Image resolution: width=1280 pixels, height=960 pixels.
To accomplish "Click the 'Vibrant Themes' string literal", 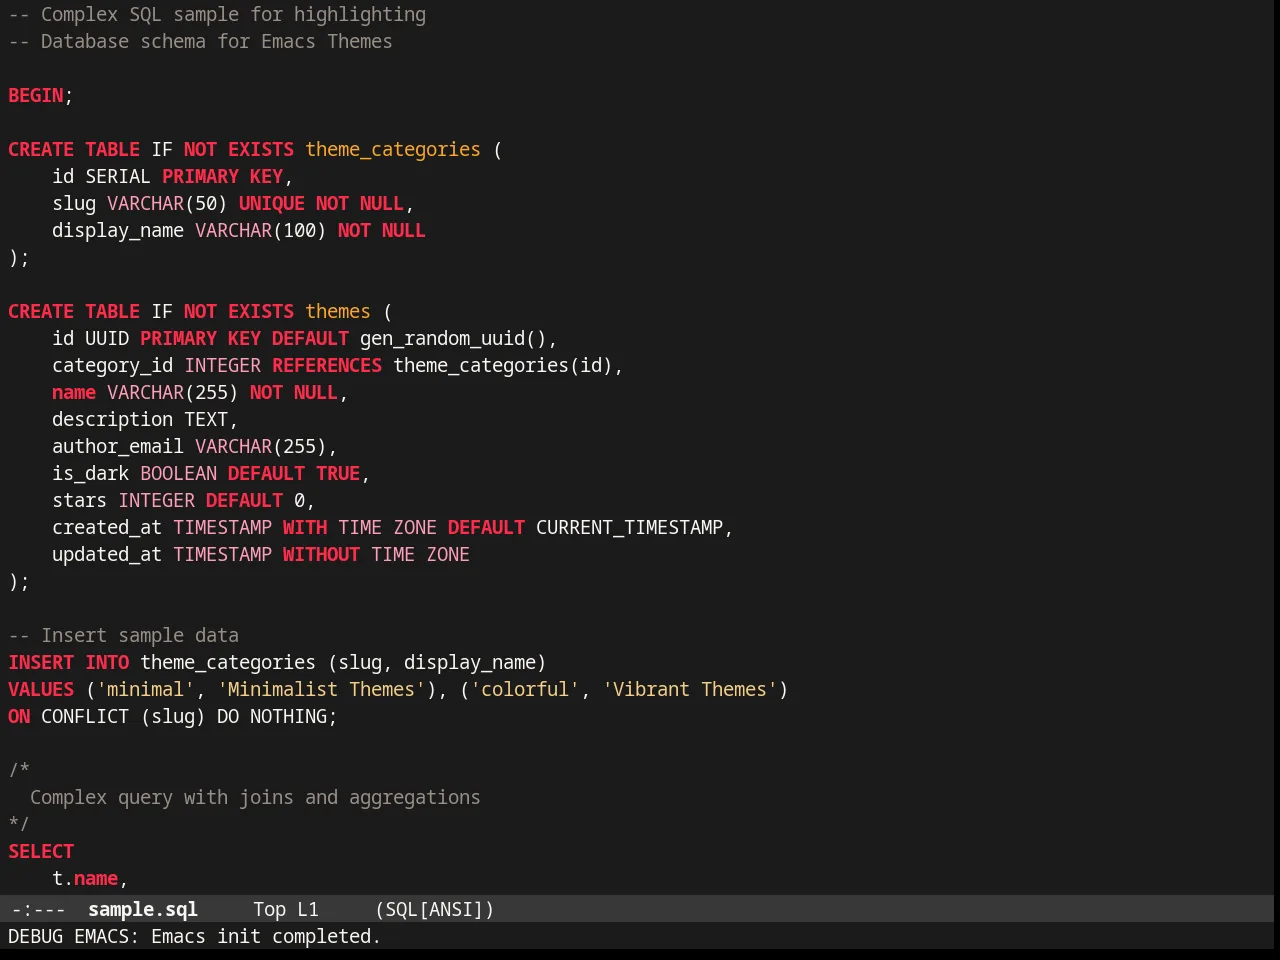I will coord(690,689).
